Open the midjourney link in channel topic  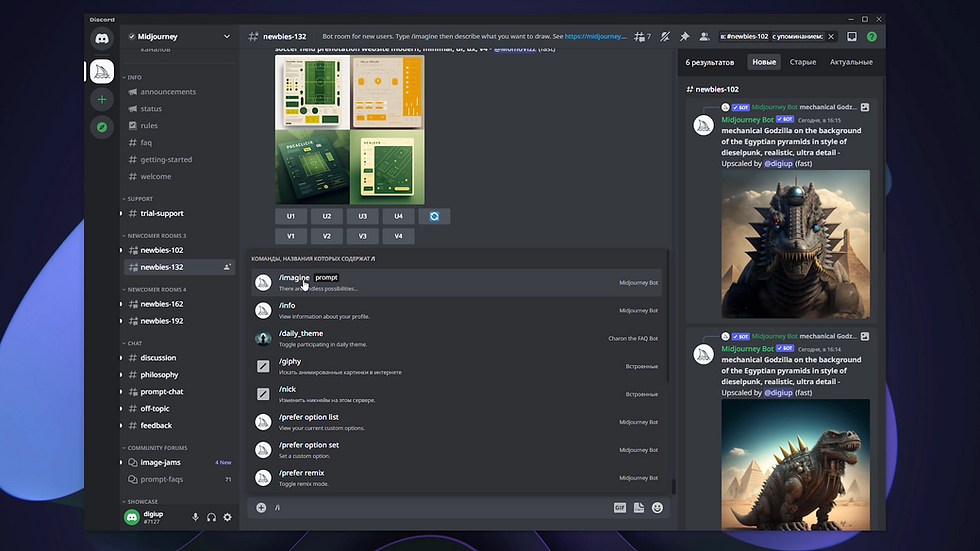coord(596,37)
